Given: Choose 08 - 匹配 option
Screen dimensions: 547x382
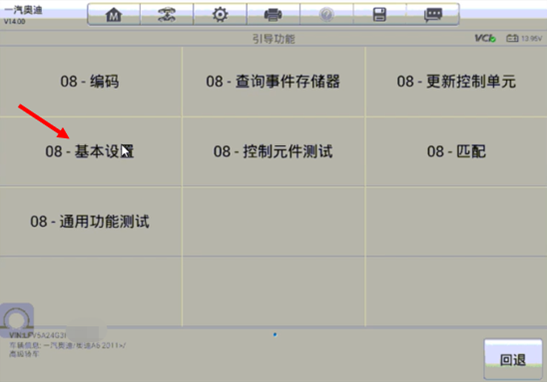Looking at the screenshot, I should coord(456,151).
